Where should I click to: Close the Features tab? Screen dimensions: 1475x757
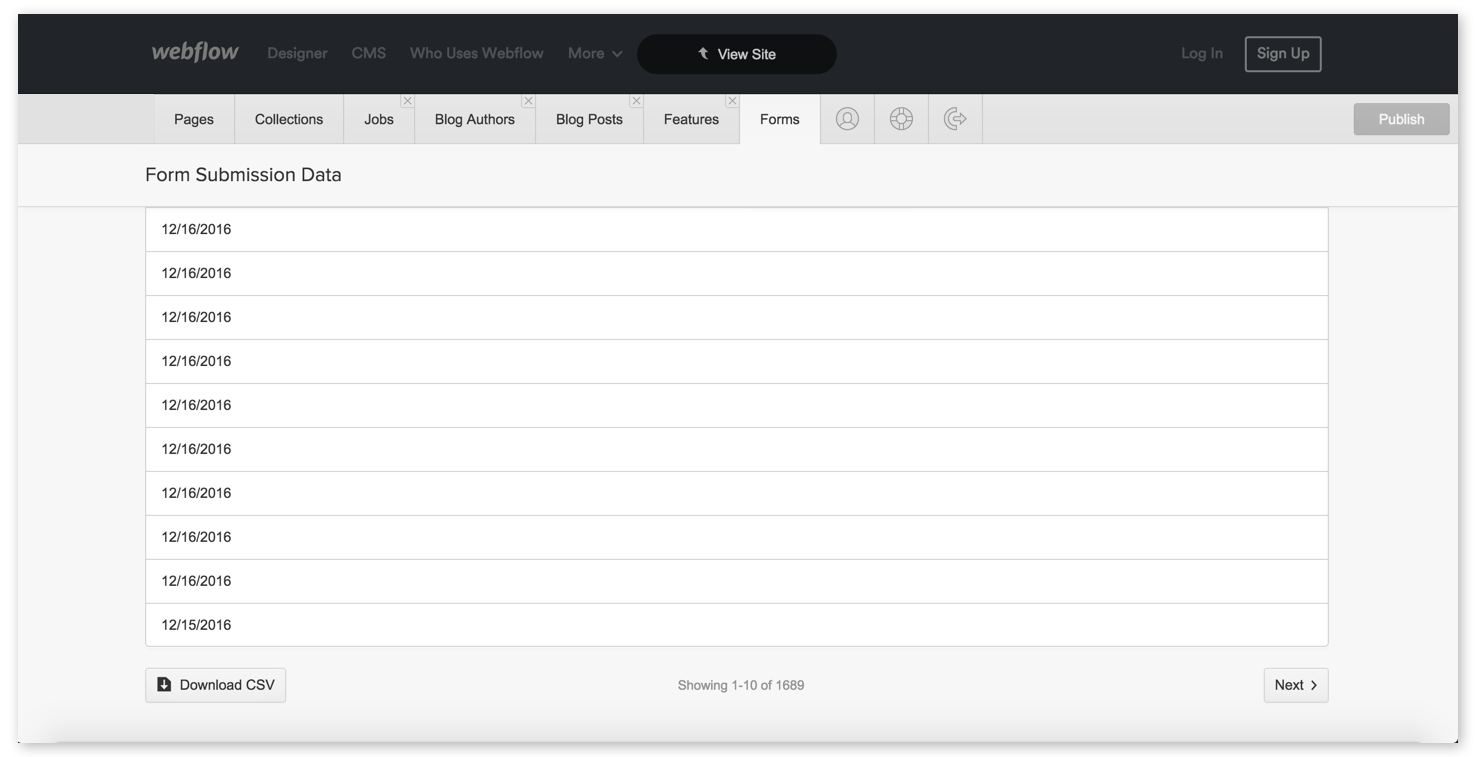pos(732,100)
